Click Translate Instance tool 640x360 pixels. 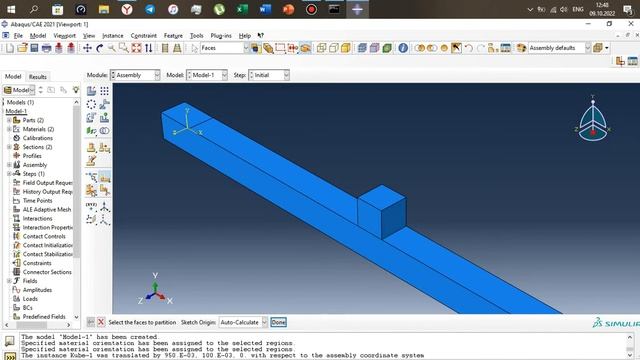[x=104, y=104]
